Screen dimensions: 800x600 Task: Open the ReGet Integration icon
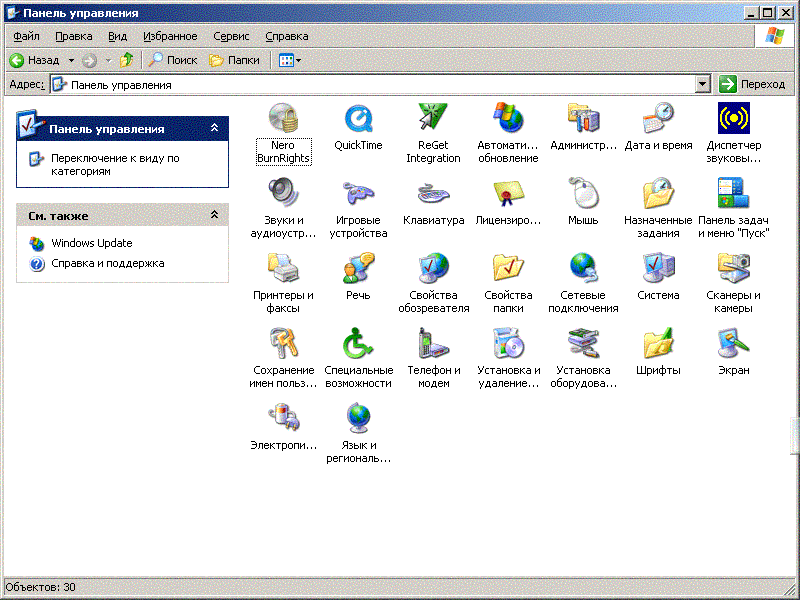(433, 120)
